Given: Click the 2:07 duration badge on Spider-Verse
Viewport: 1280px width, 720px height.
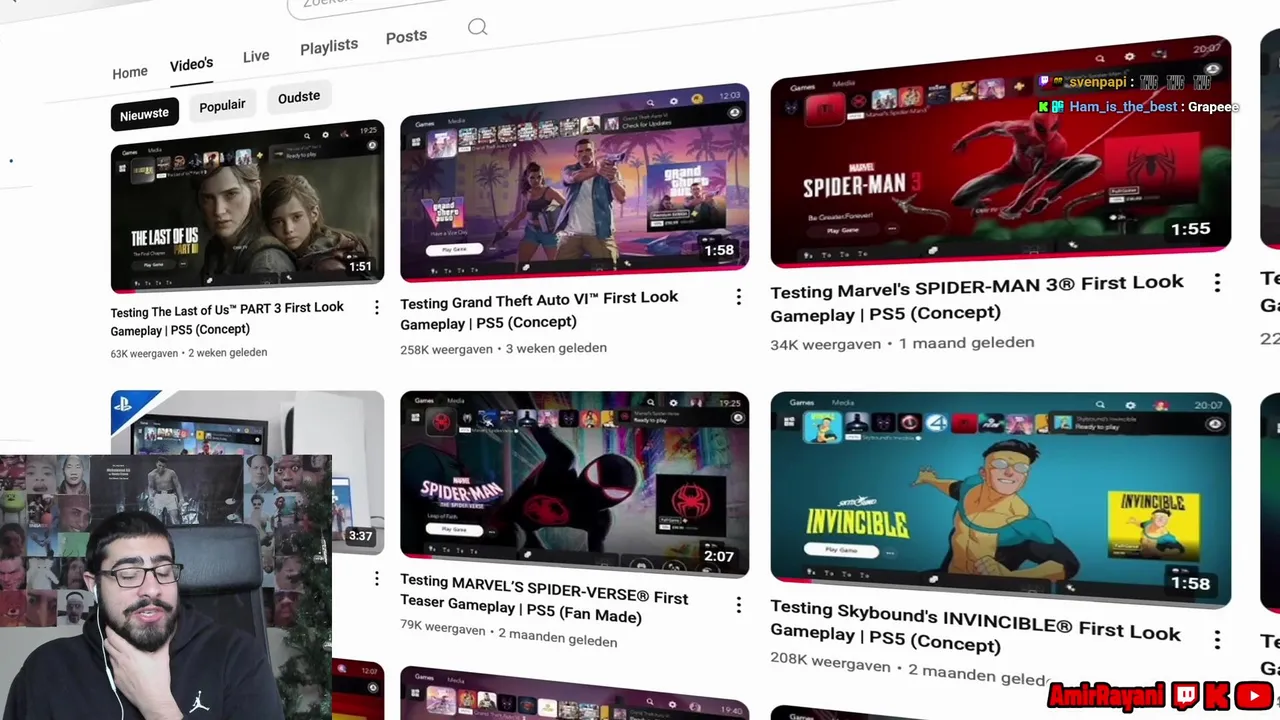Looking at the screenshot, I should [x=718, y=557].
